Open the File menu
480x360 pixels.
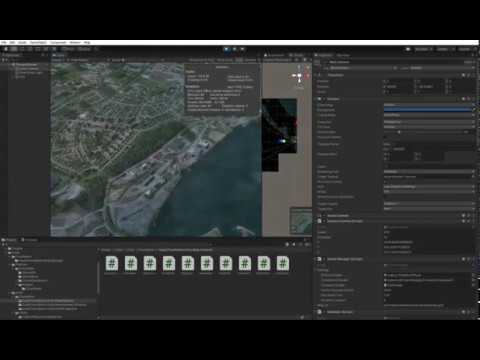pos(4,43)
